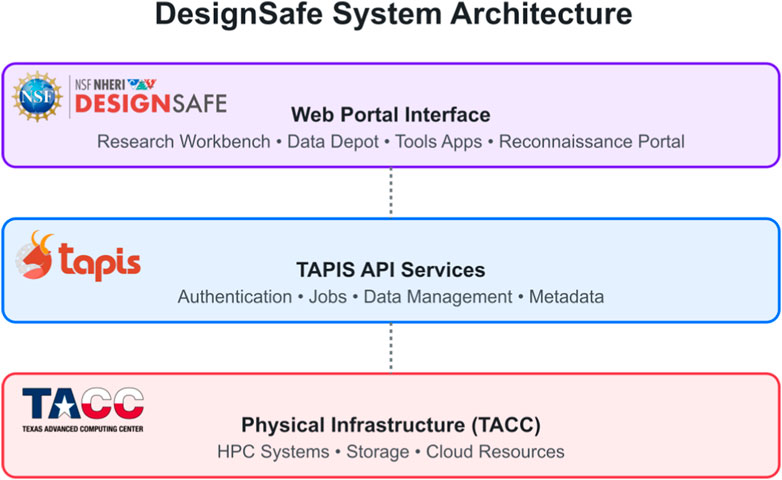
Task: Click the 'Metadata' text
Action: [567, 297]
